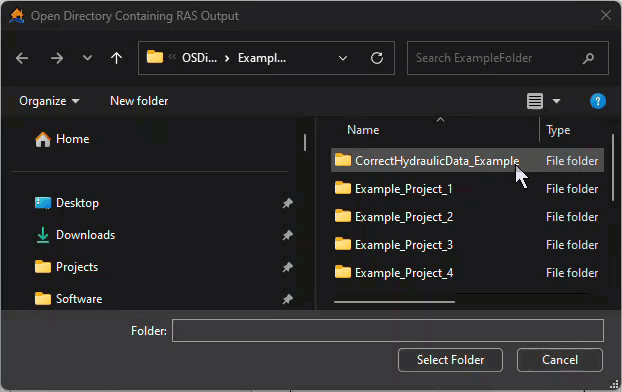Viewport: 622px width, 392px height.
Task: Click folder icon of Example_Project_3
Action: click(x=343, y=244)
